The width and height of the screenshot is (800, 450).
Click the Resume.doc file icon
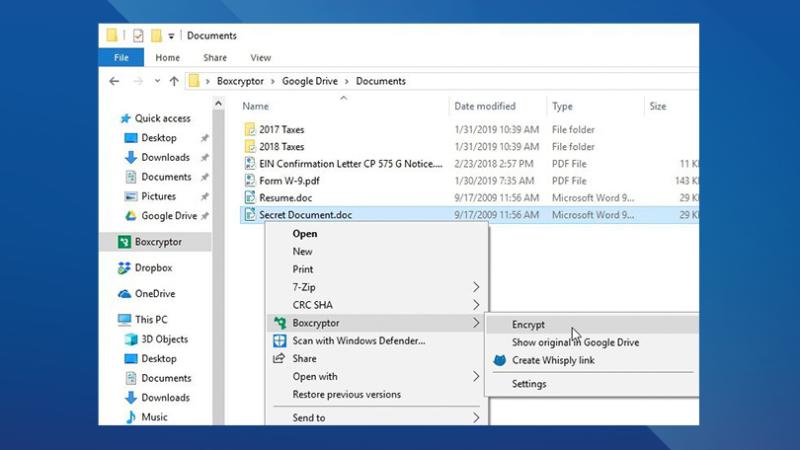click(249, 198)
